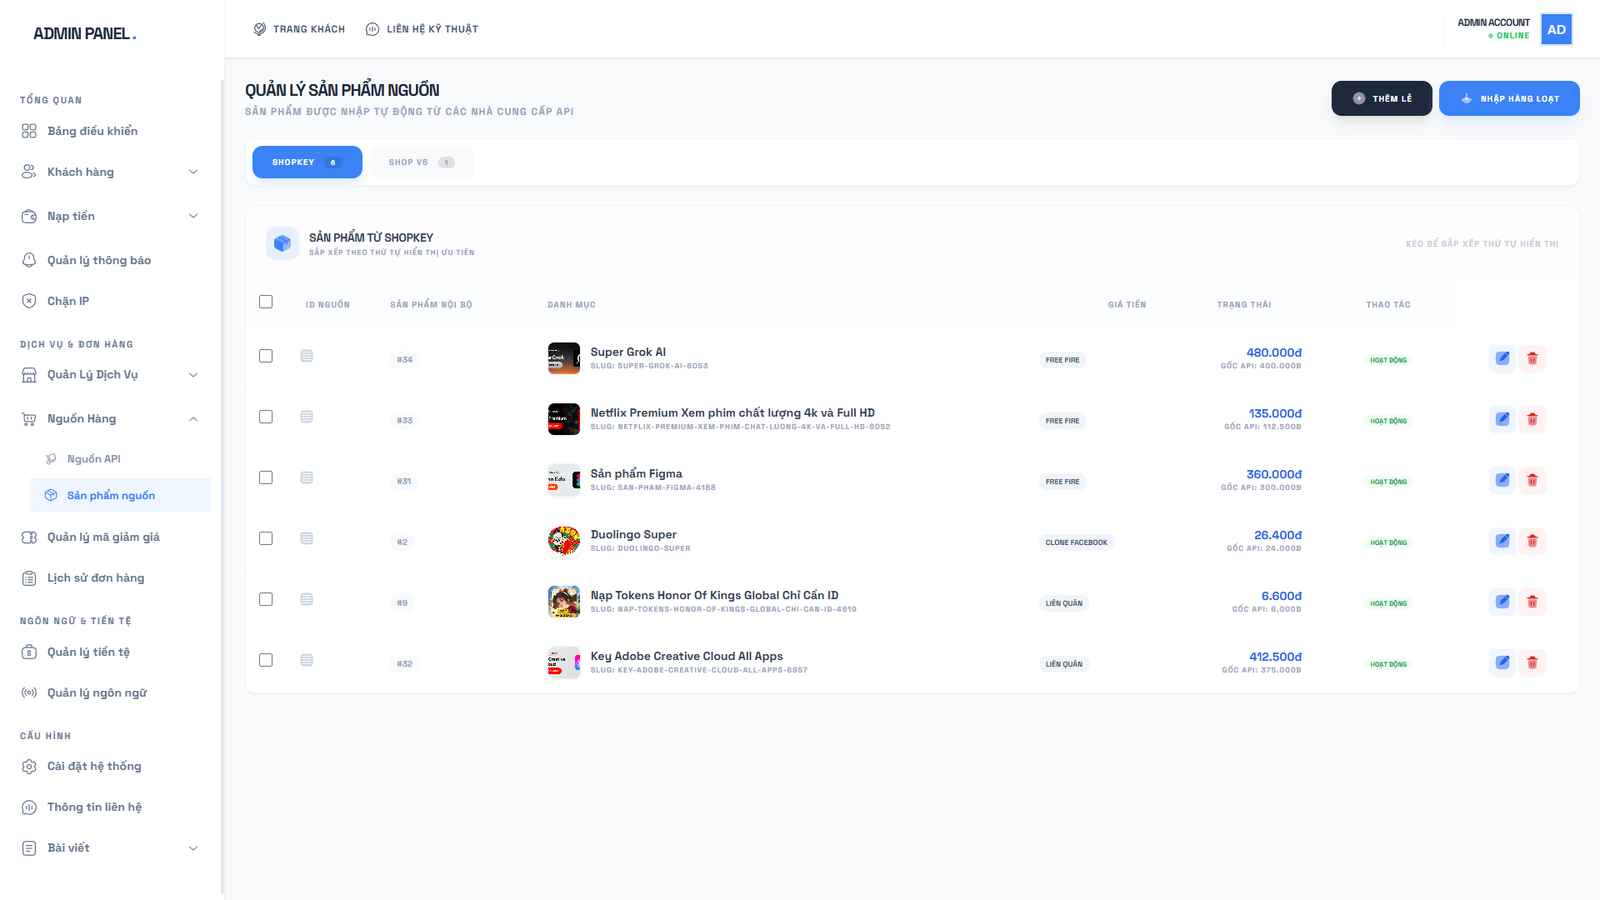Select checkbox for Nạp Tokens Honor Of Kings
The width and height of the screenshot is (1600, 900).
tap(266, 600)
